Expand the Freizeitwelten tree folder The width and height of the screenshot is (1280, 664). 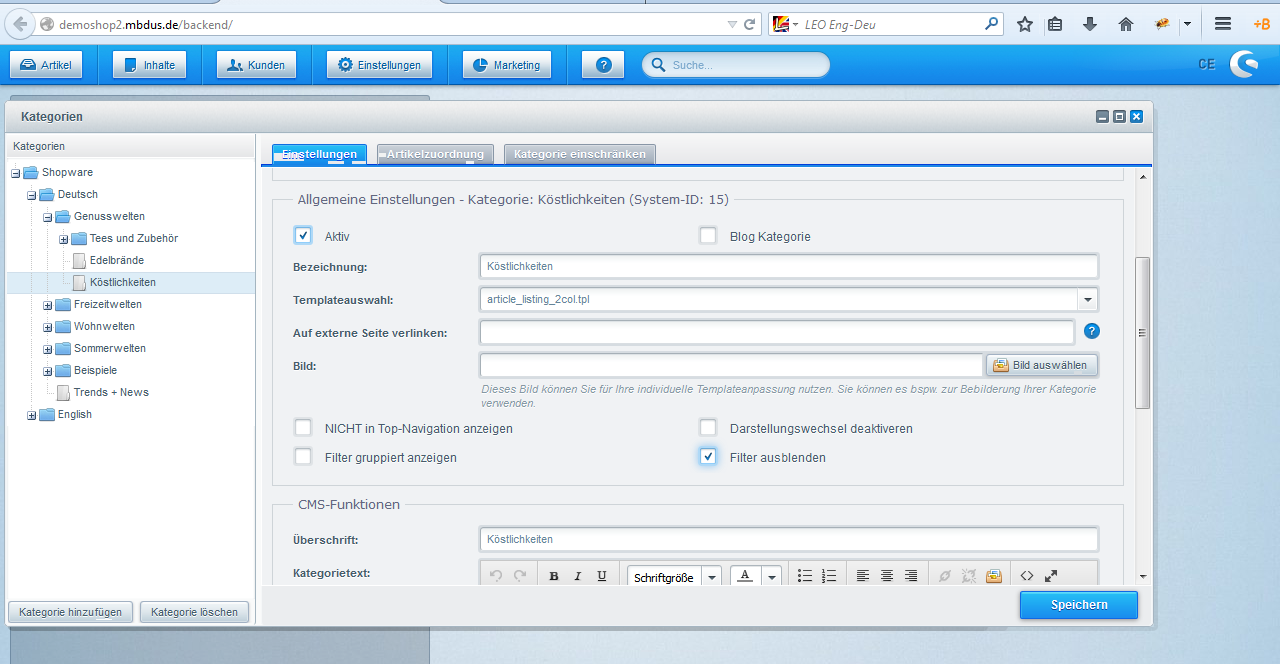[x=47, y=305]
